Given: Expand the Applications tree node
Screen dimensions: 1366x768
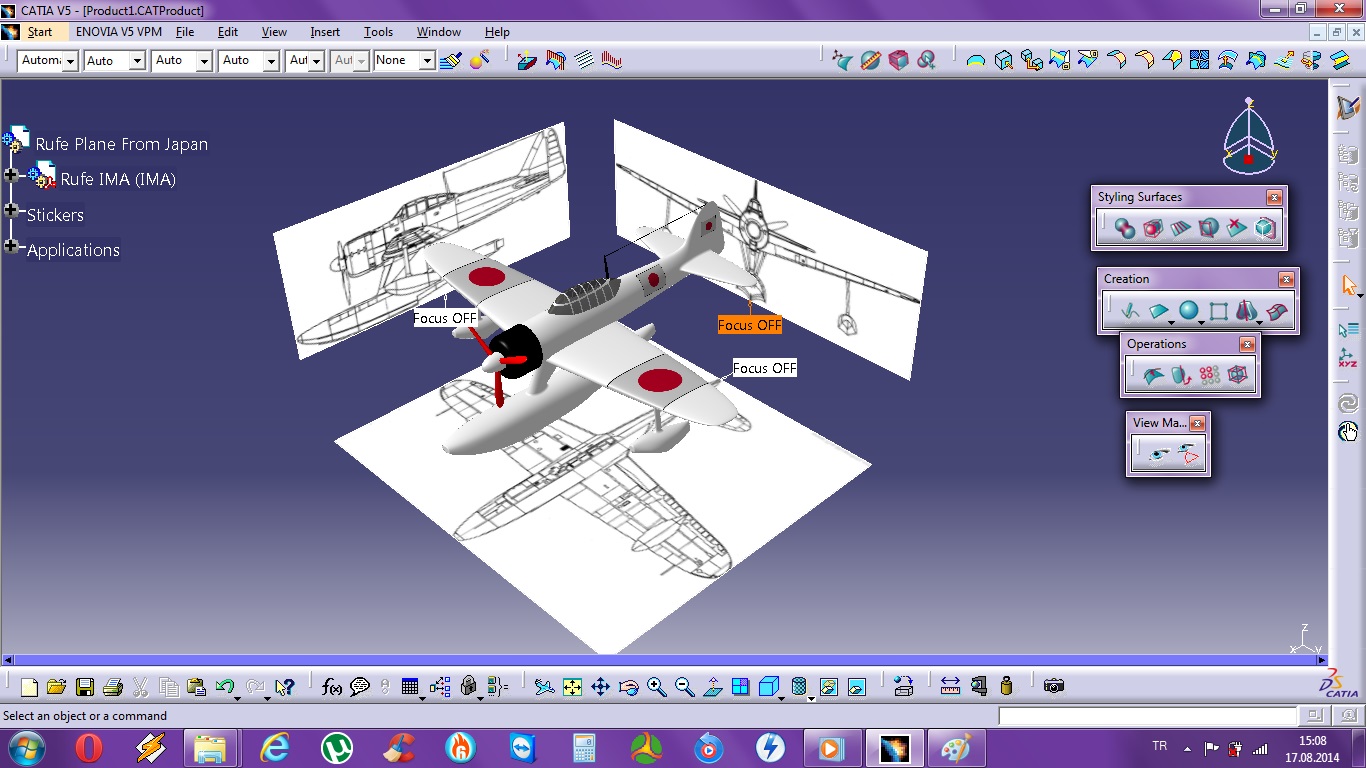Looking at the screenshot, I should coord(11,246).
